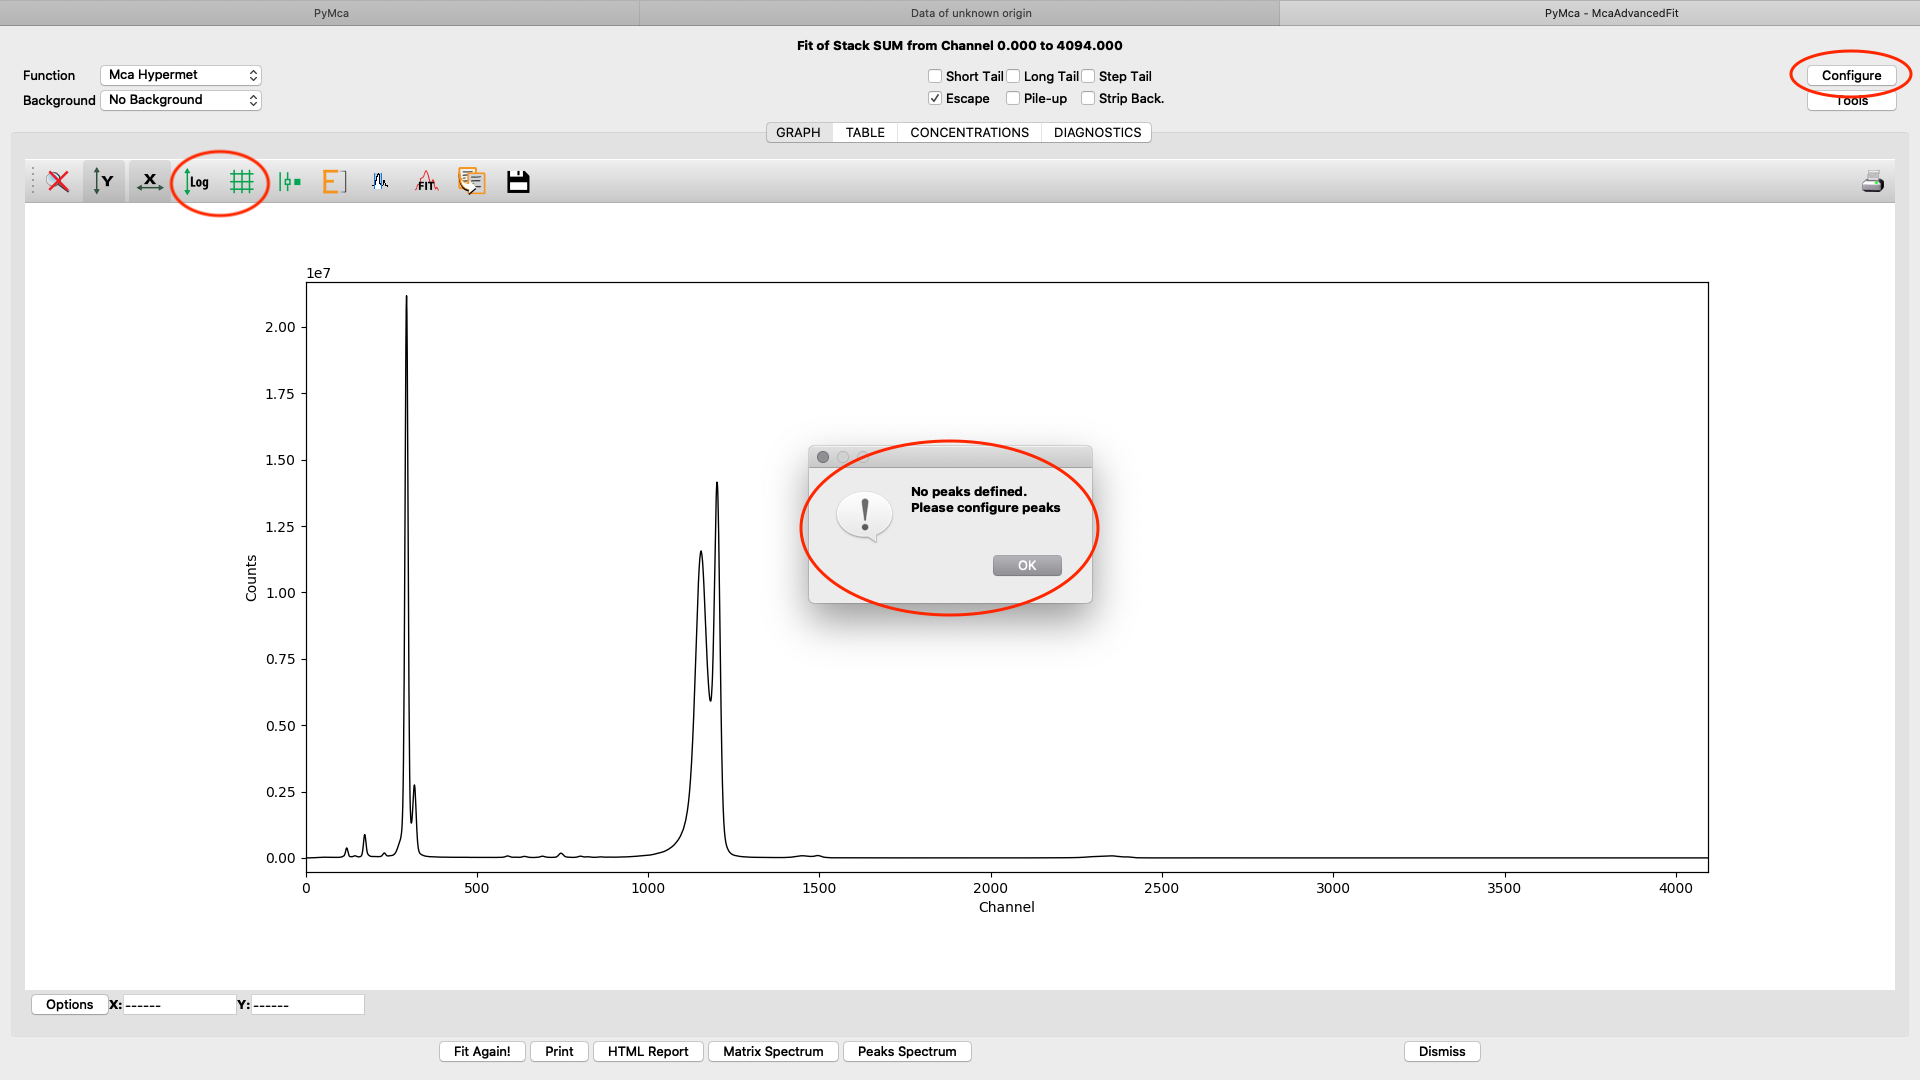1920x1080 pixels.
Task: Switch to the CONCENTRATIONS tab
Action: 969,132
